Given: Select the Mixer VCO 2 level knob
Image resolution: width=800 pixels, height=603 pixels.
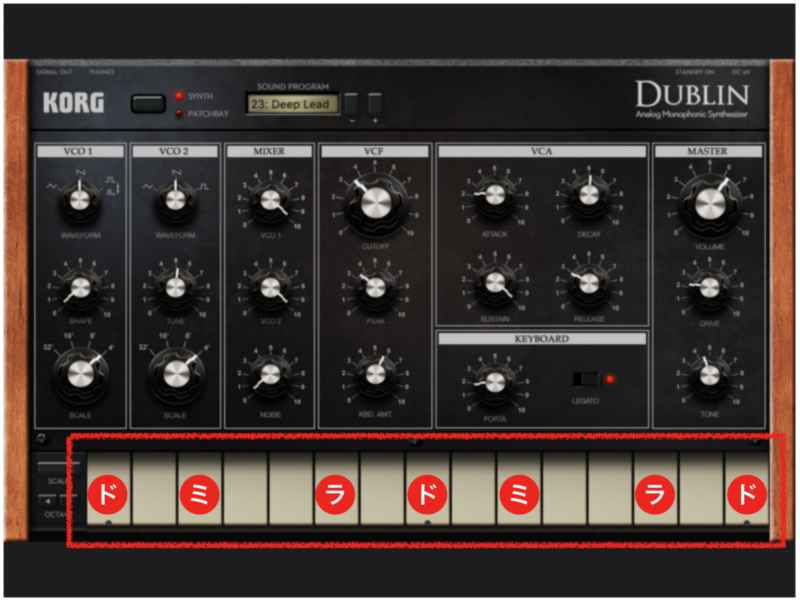Looking at the screenshot, I should pos(270,288).
